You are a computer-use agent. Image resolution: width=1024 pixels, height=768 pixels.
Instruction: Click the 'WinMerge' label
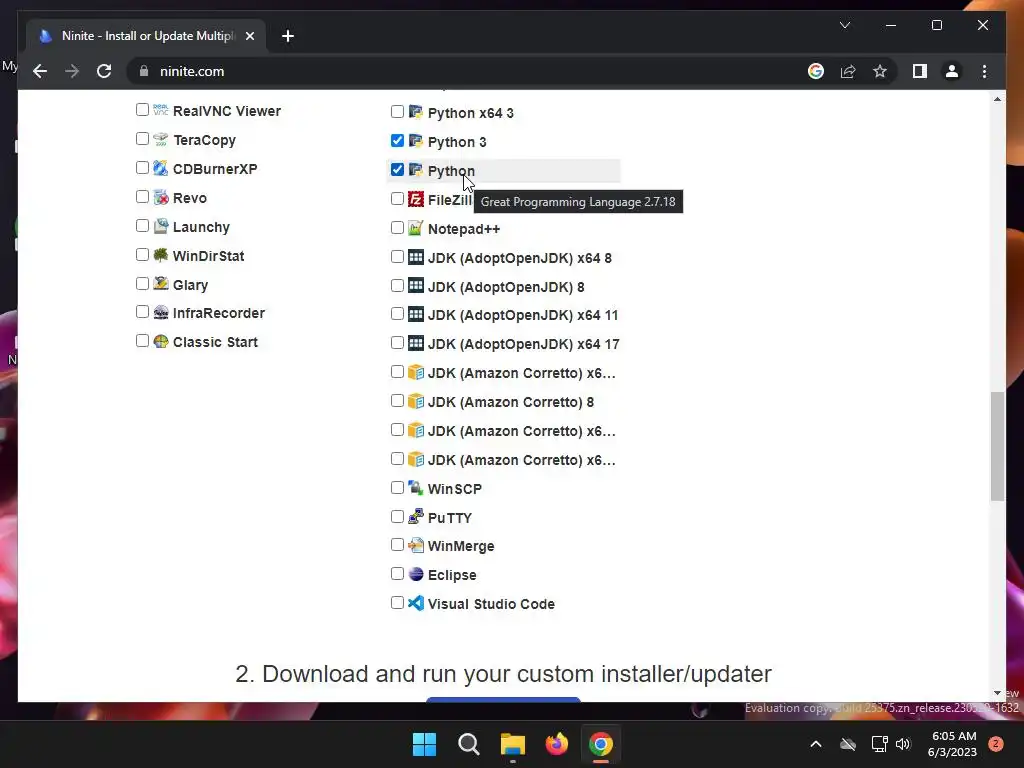(x=461, y=546)
